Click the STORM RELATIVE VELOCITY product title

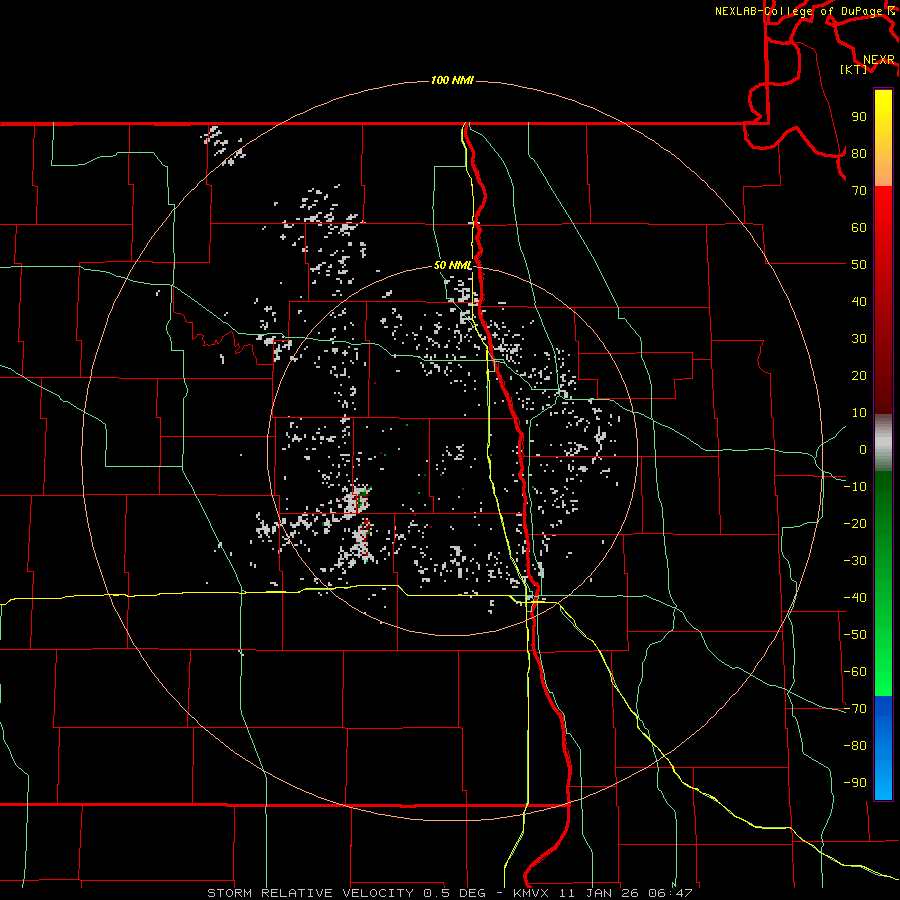[311, 893]
